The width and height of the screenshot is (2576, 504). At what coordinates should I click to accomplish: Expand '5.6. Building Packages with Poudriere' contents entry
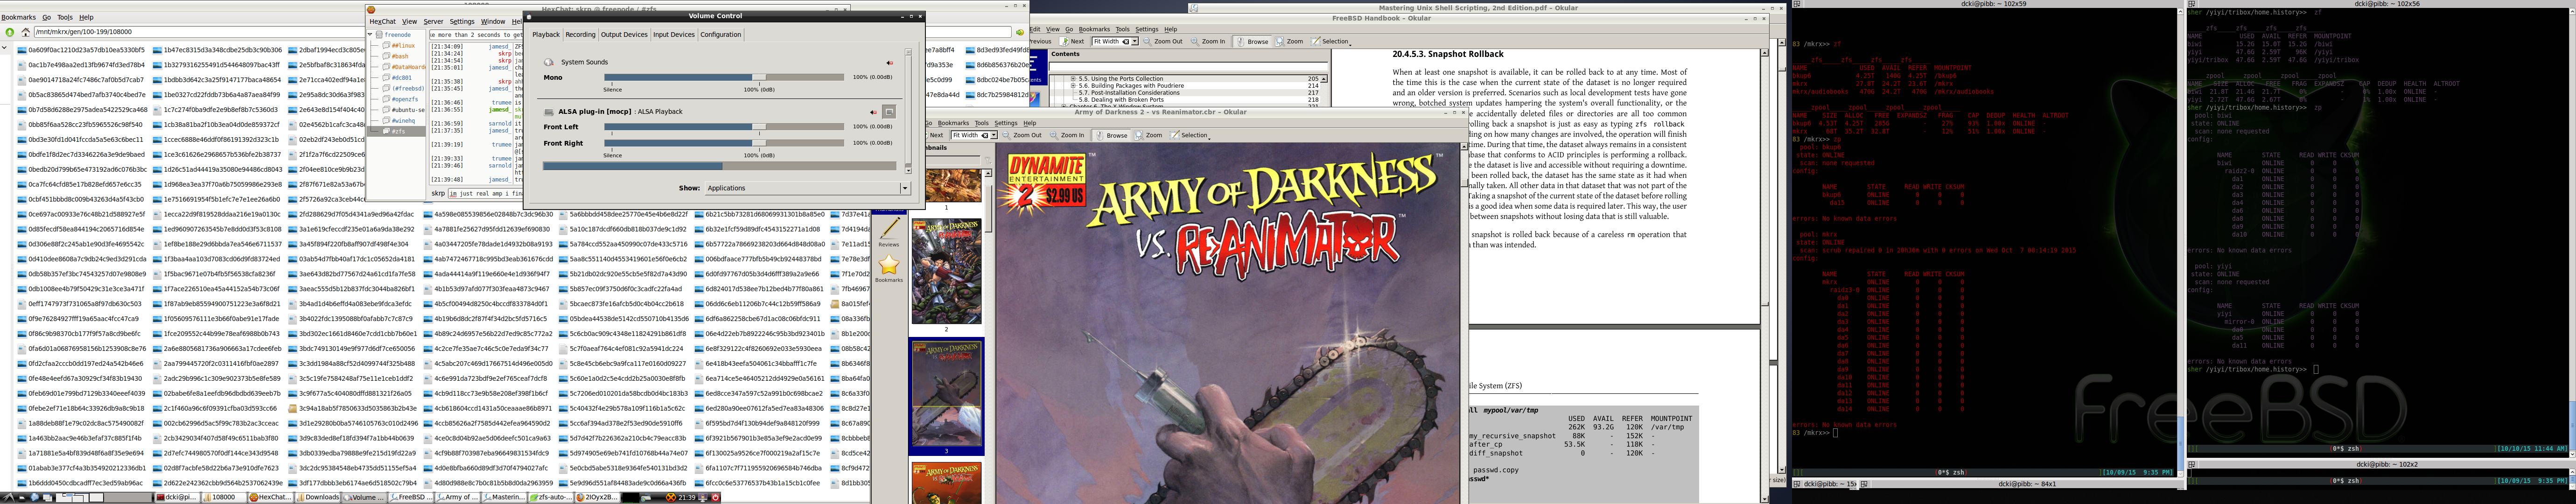coord(1074,85)
